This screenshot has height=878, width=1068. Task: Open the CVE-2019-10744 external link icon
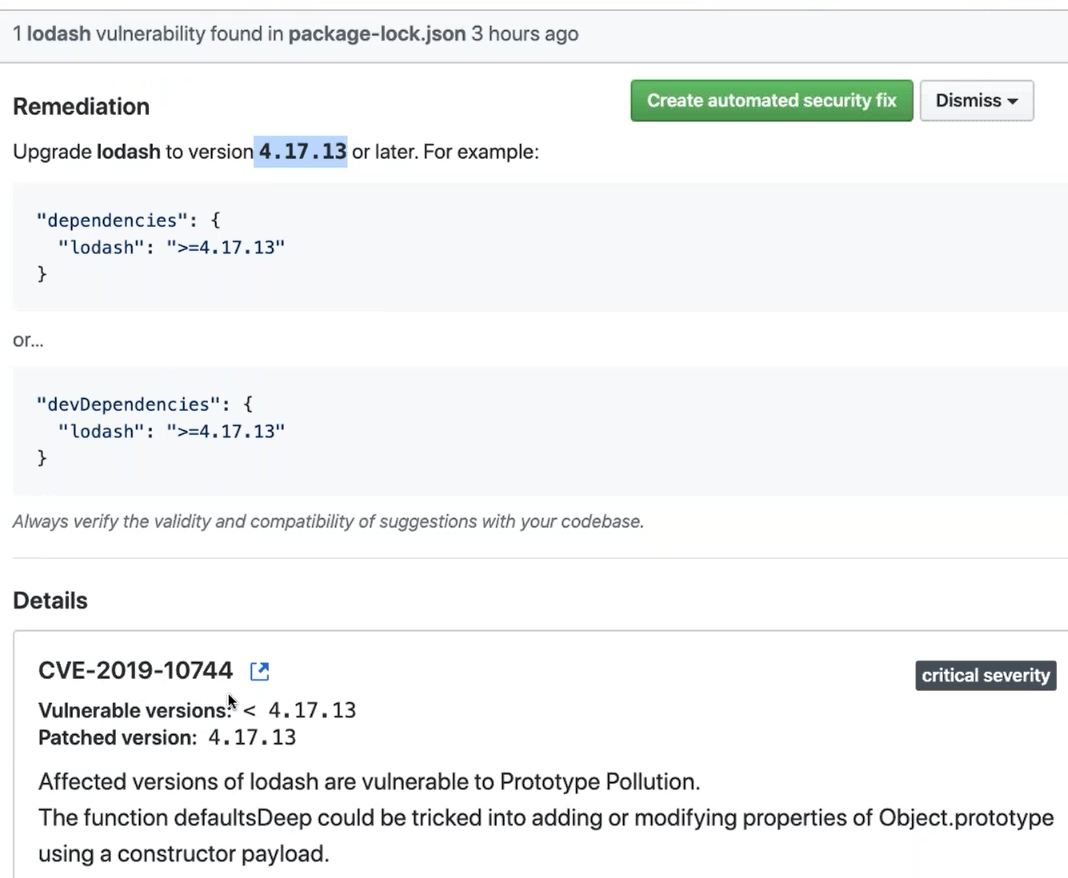pos(260,672)
